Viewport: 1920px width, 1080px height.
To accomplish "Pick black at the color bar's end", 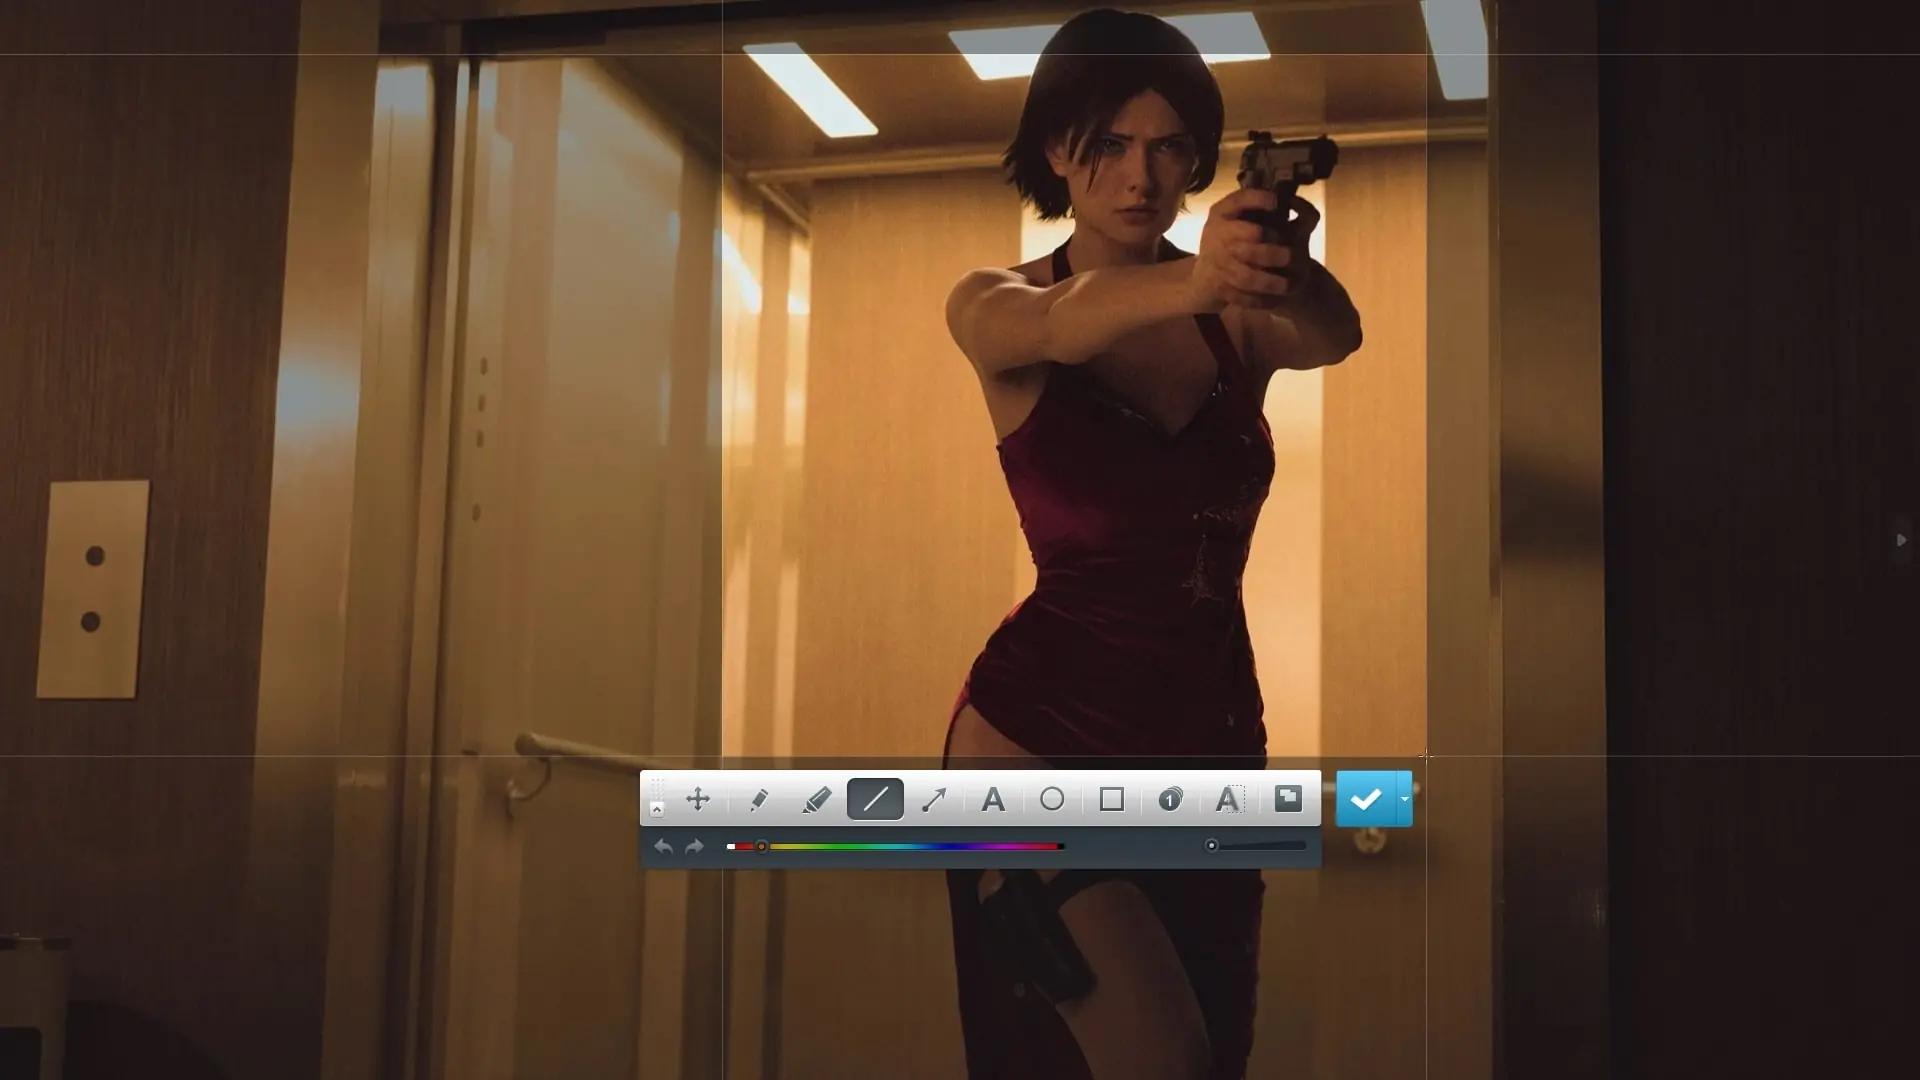I will [x=1061, y=847].
